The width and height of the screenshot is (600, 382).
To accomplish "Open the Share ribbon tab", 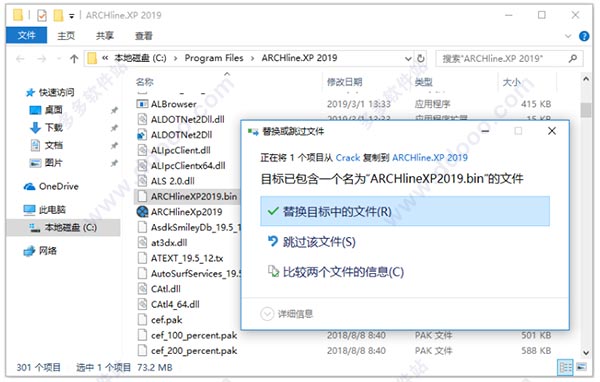I will coord(105,36).
